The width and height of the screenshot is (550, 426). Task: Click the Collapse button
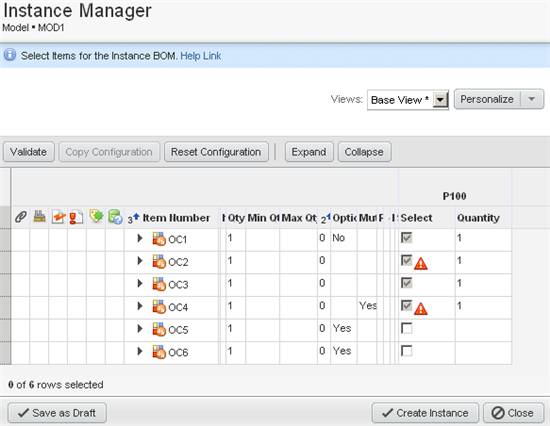[364, 152]
